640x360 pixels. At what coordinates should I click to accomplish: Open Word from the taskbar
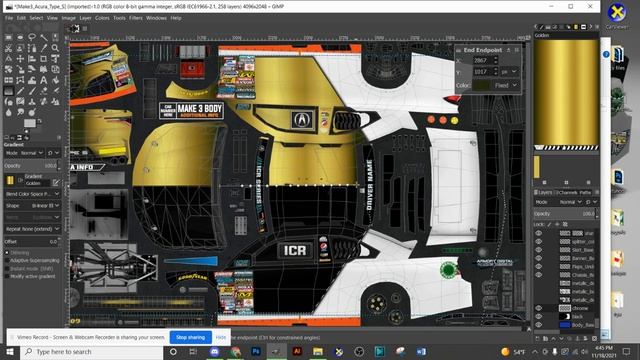[x=421, y=351]
